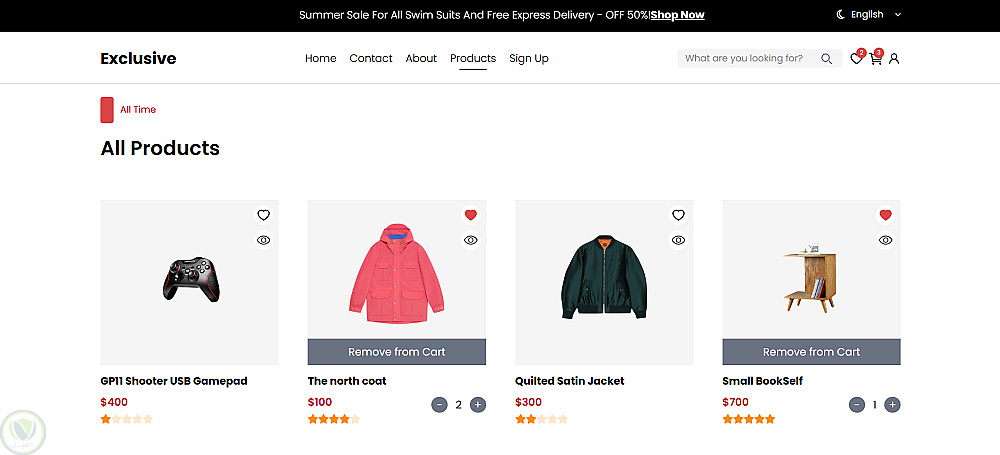Go to the Contact page
The width and height of the screenshot is (1000, 455).
371,58
